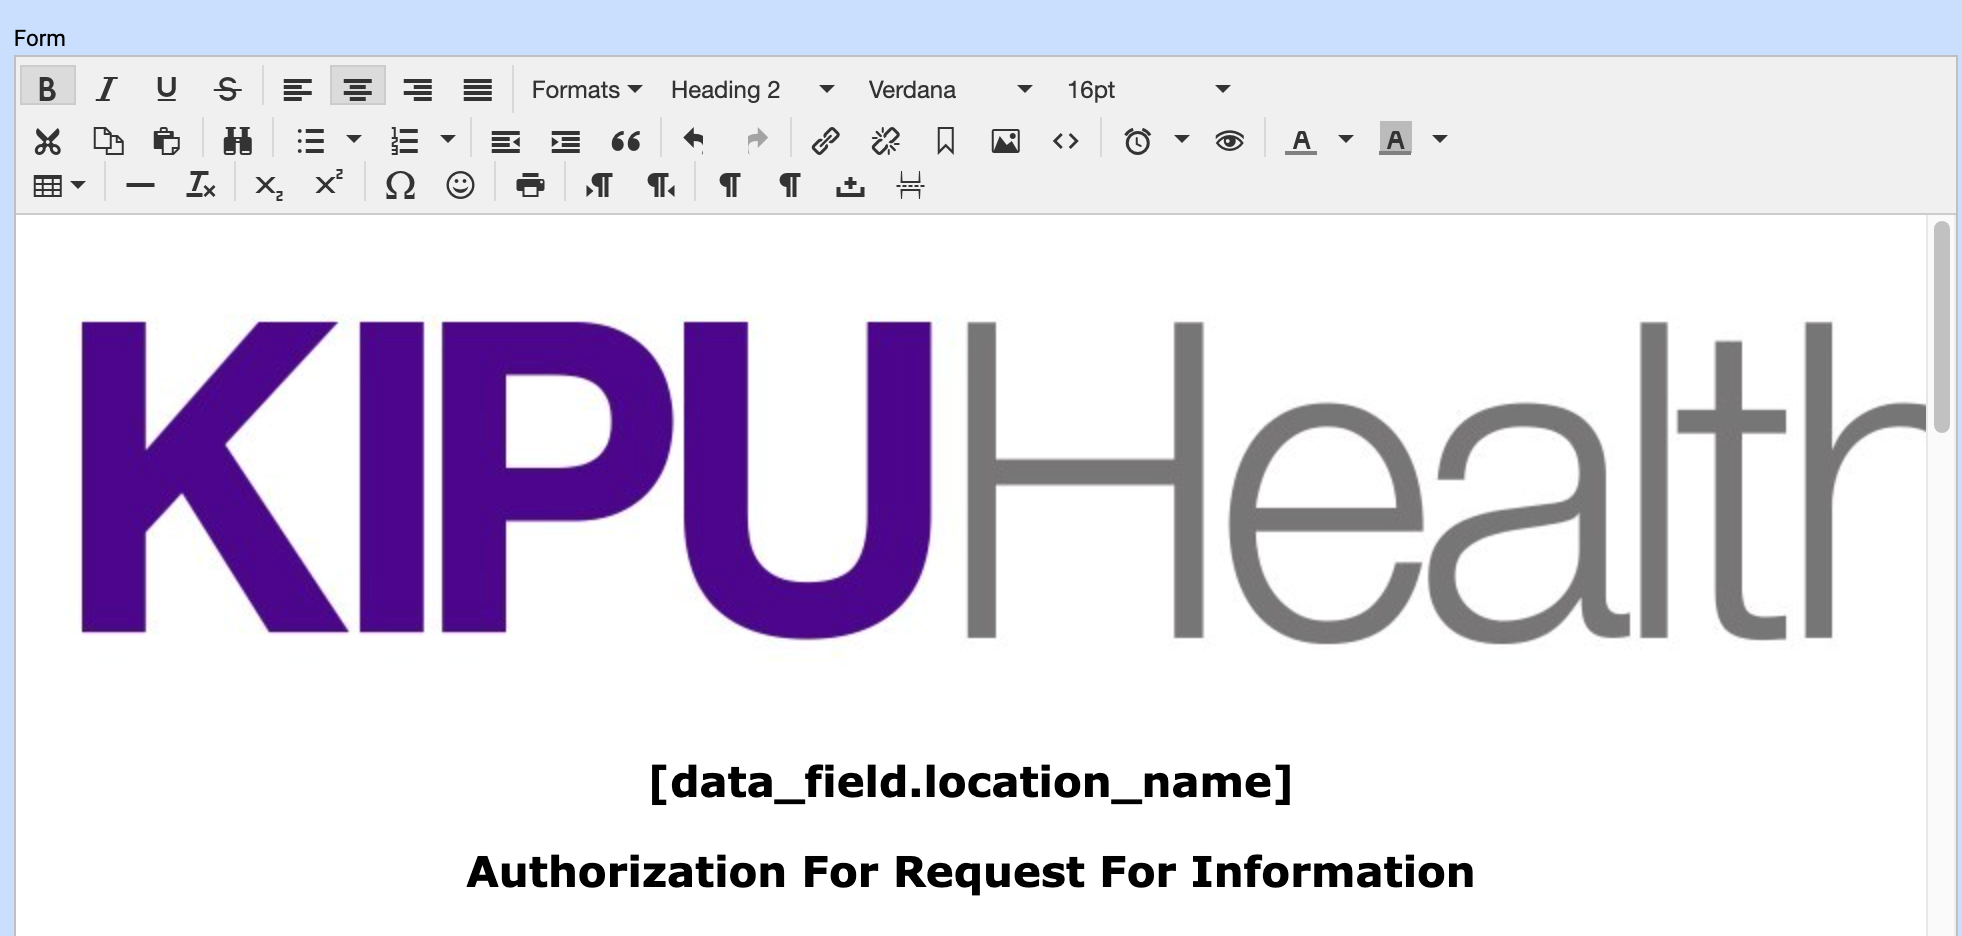Toggle bold formatting
Screen dimensions: 1962x936
pyautogui.click(x=46, y=88)
